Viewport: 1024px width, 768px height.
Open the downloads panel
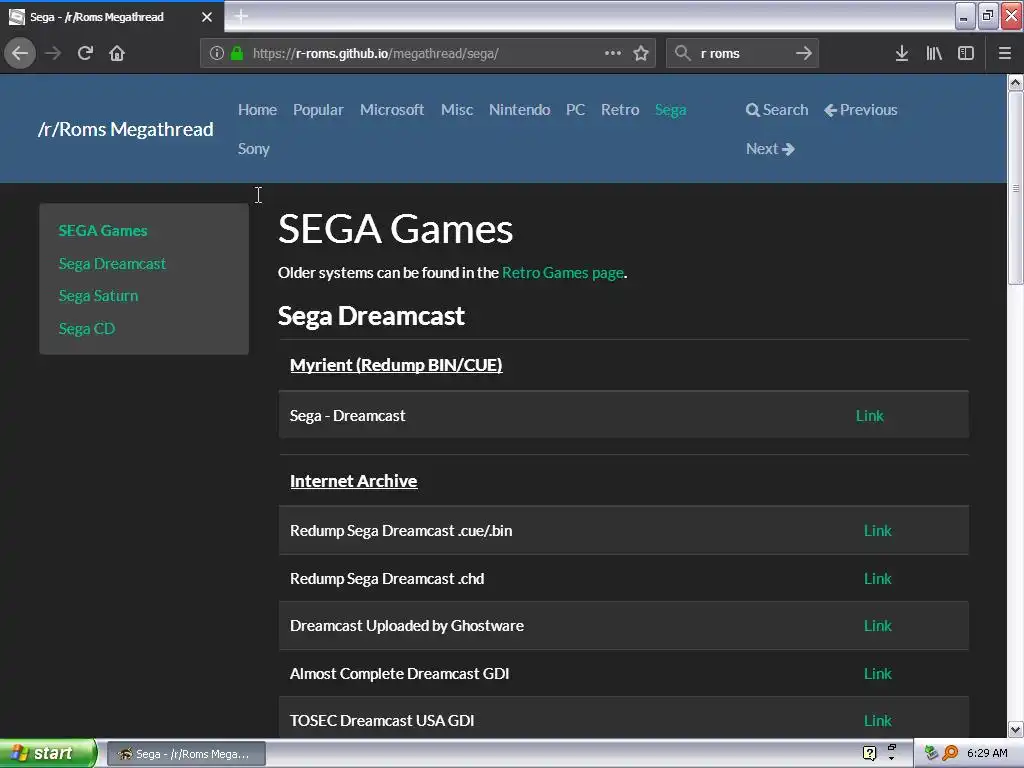(x=901, y=53)
